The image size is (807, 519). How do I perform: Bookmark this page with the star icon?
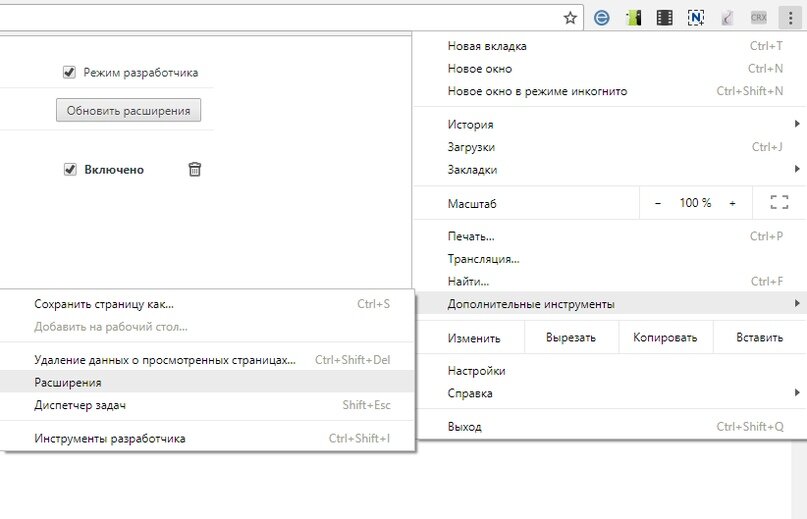(x=570, y=18)
